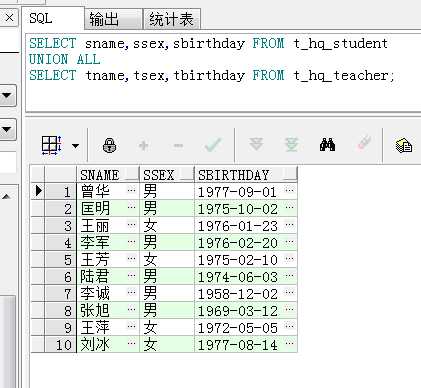The image size is (421, 388).
Task: Click the date 1977-08-14
Action: (x=237, y=345)
